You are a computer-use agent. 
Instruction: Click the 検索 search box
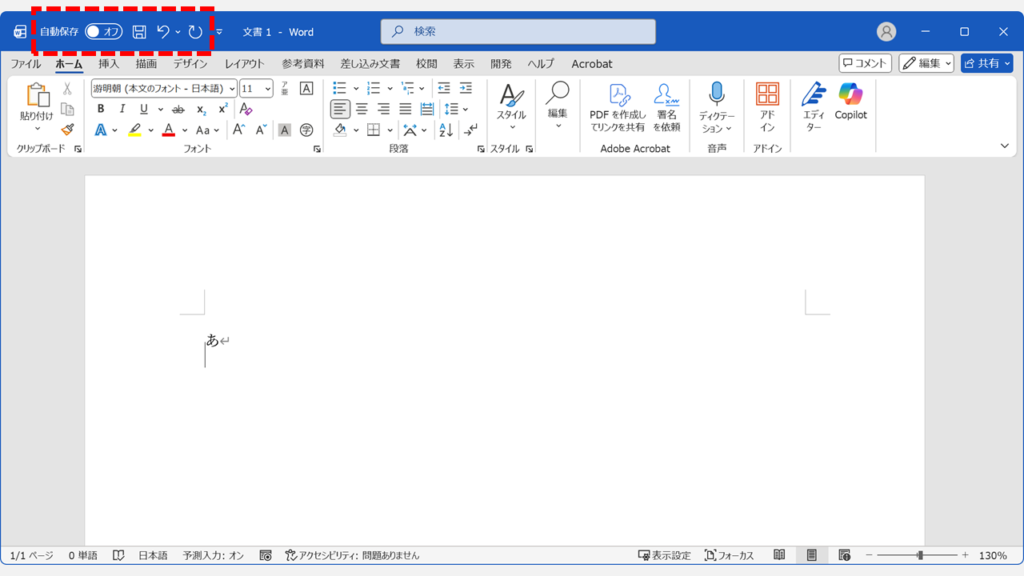518,32
